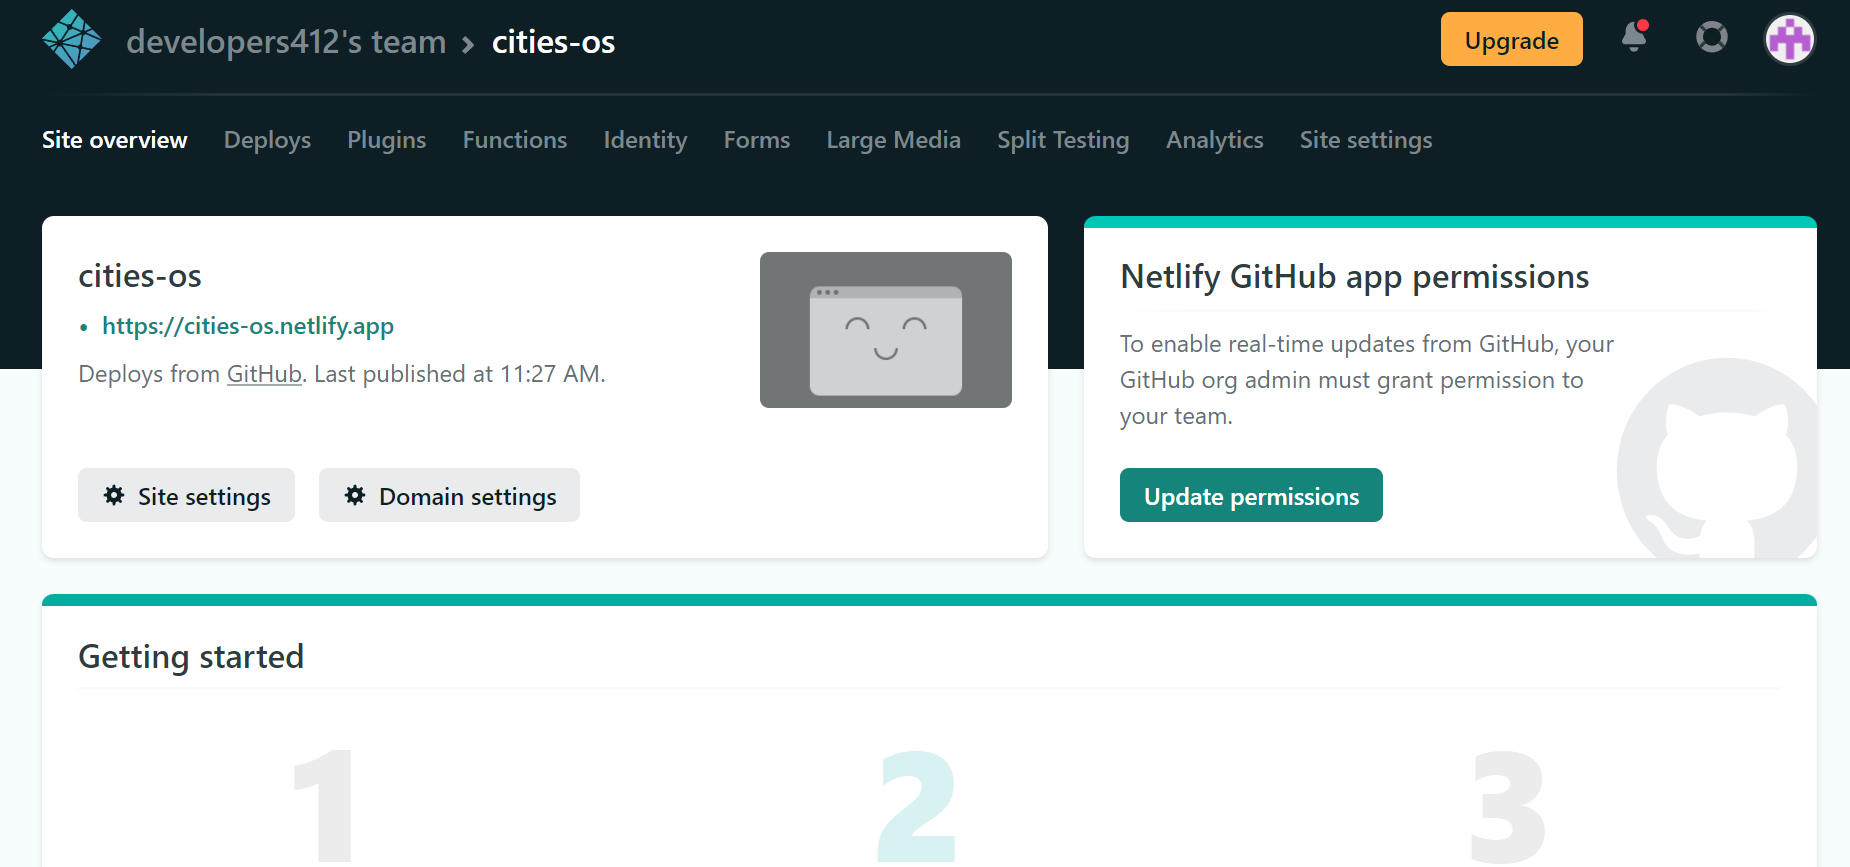Click the cities-os breadcrumb title
The height and width of the screenshot is (867, 1850).
coord(553,42)
